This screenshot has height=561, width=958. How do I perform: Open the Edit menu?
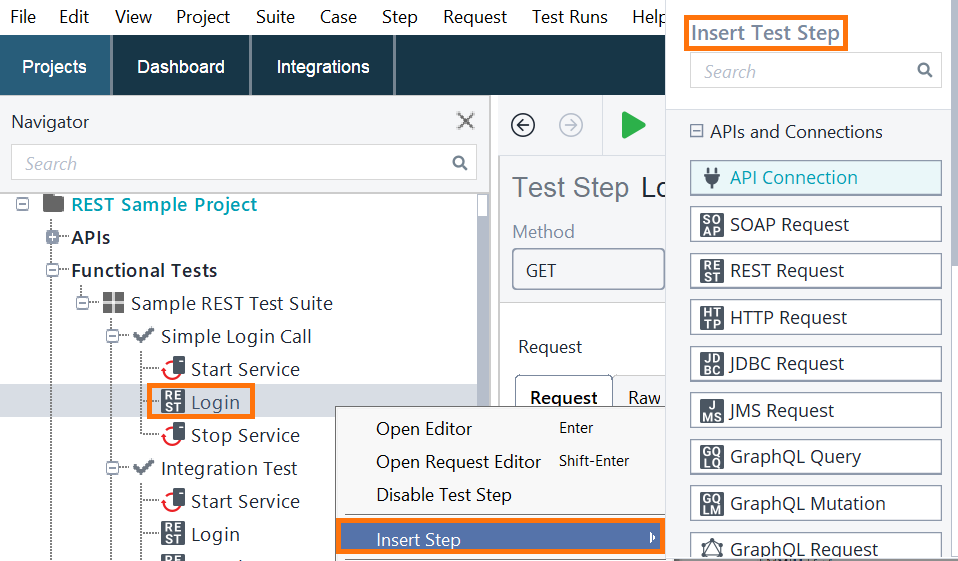pyautogui.click(x=74, y=17)
